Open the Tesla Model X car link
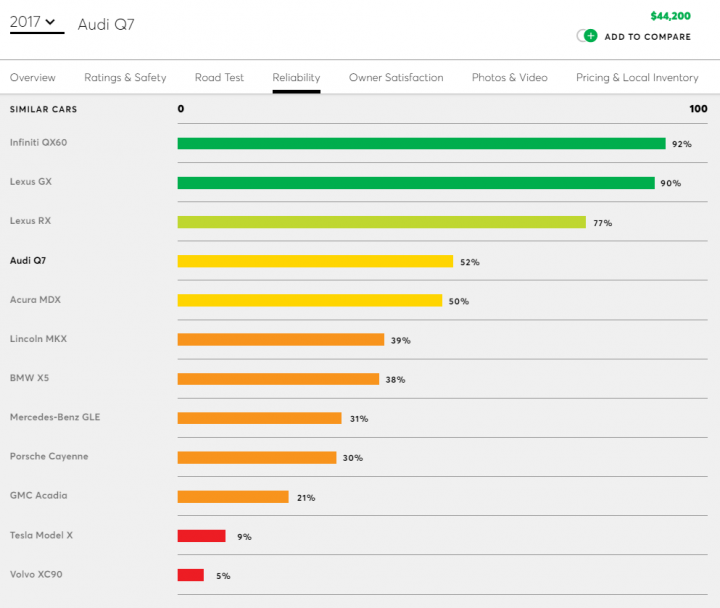720x608 pixels. click(x=41, y=535)
